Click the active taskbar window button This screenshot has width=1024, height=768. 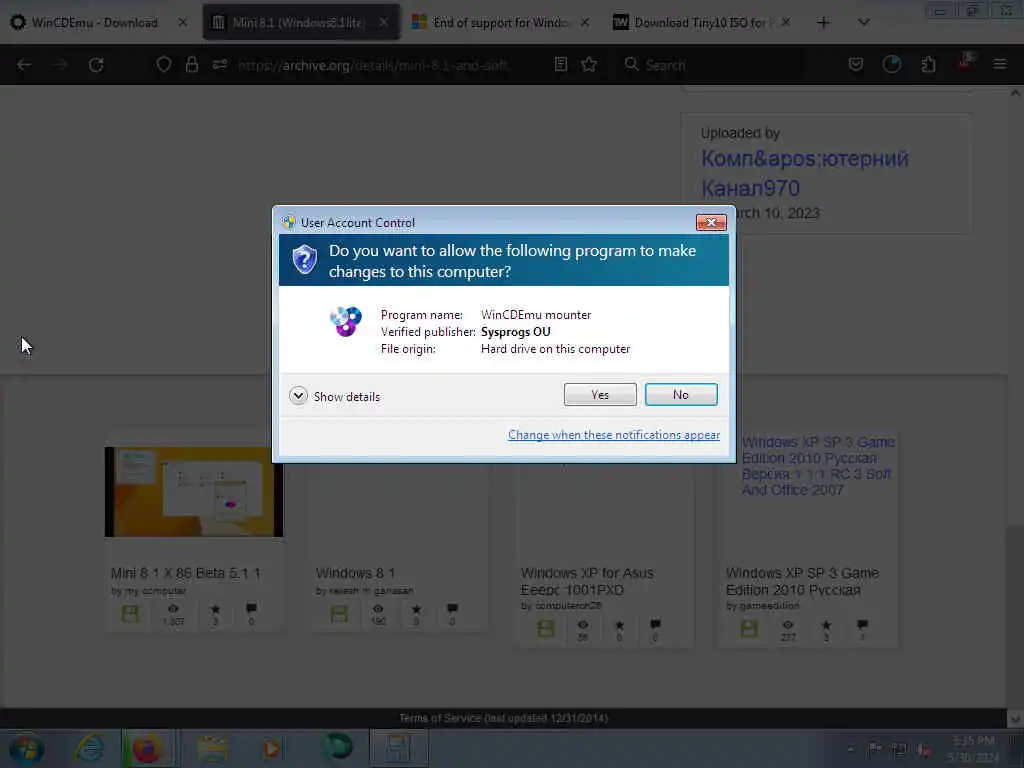point(399,748)
